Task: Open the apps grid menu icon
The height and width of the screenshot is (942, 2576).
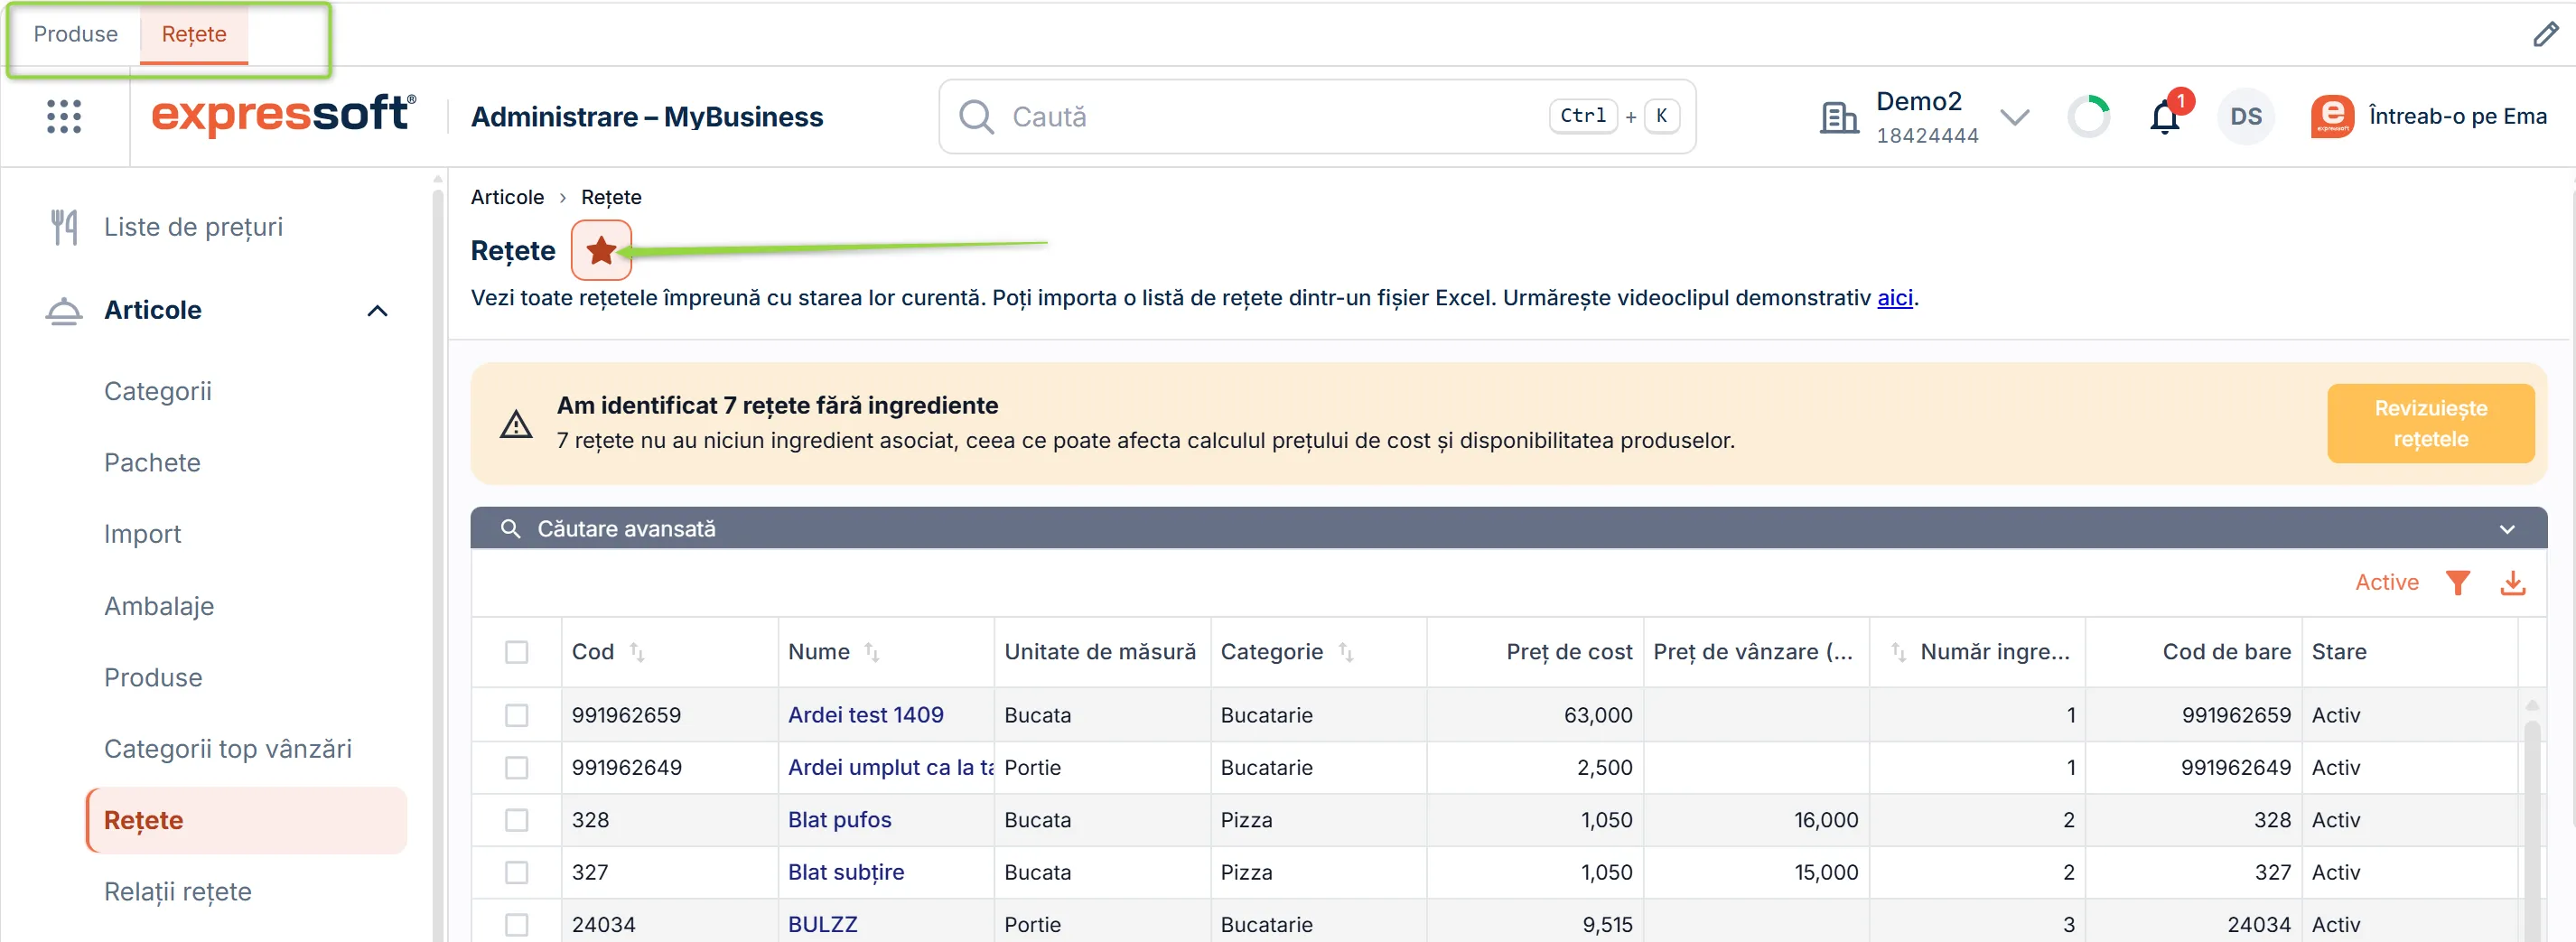Action: (64, 116)
